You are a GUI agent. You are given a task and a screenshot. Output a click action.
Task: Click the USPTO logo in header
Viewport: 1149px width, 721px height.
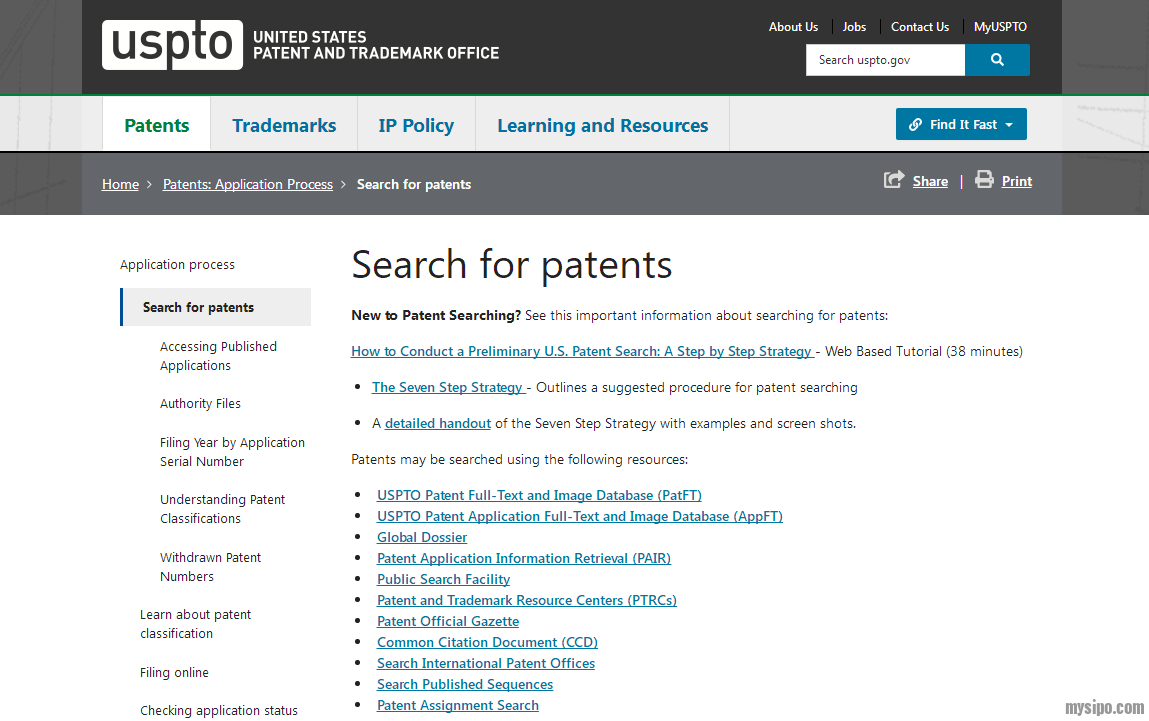pos(172,45)
